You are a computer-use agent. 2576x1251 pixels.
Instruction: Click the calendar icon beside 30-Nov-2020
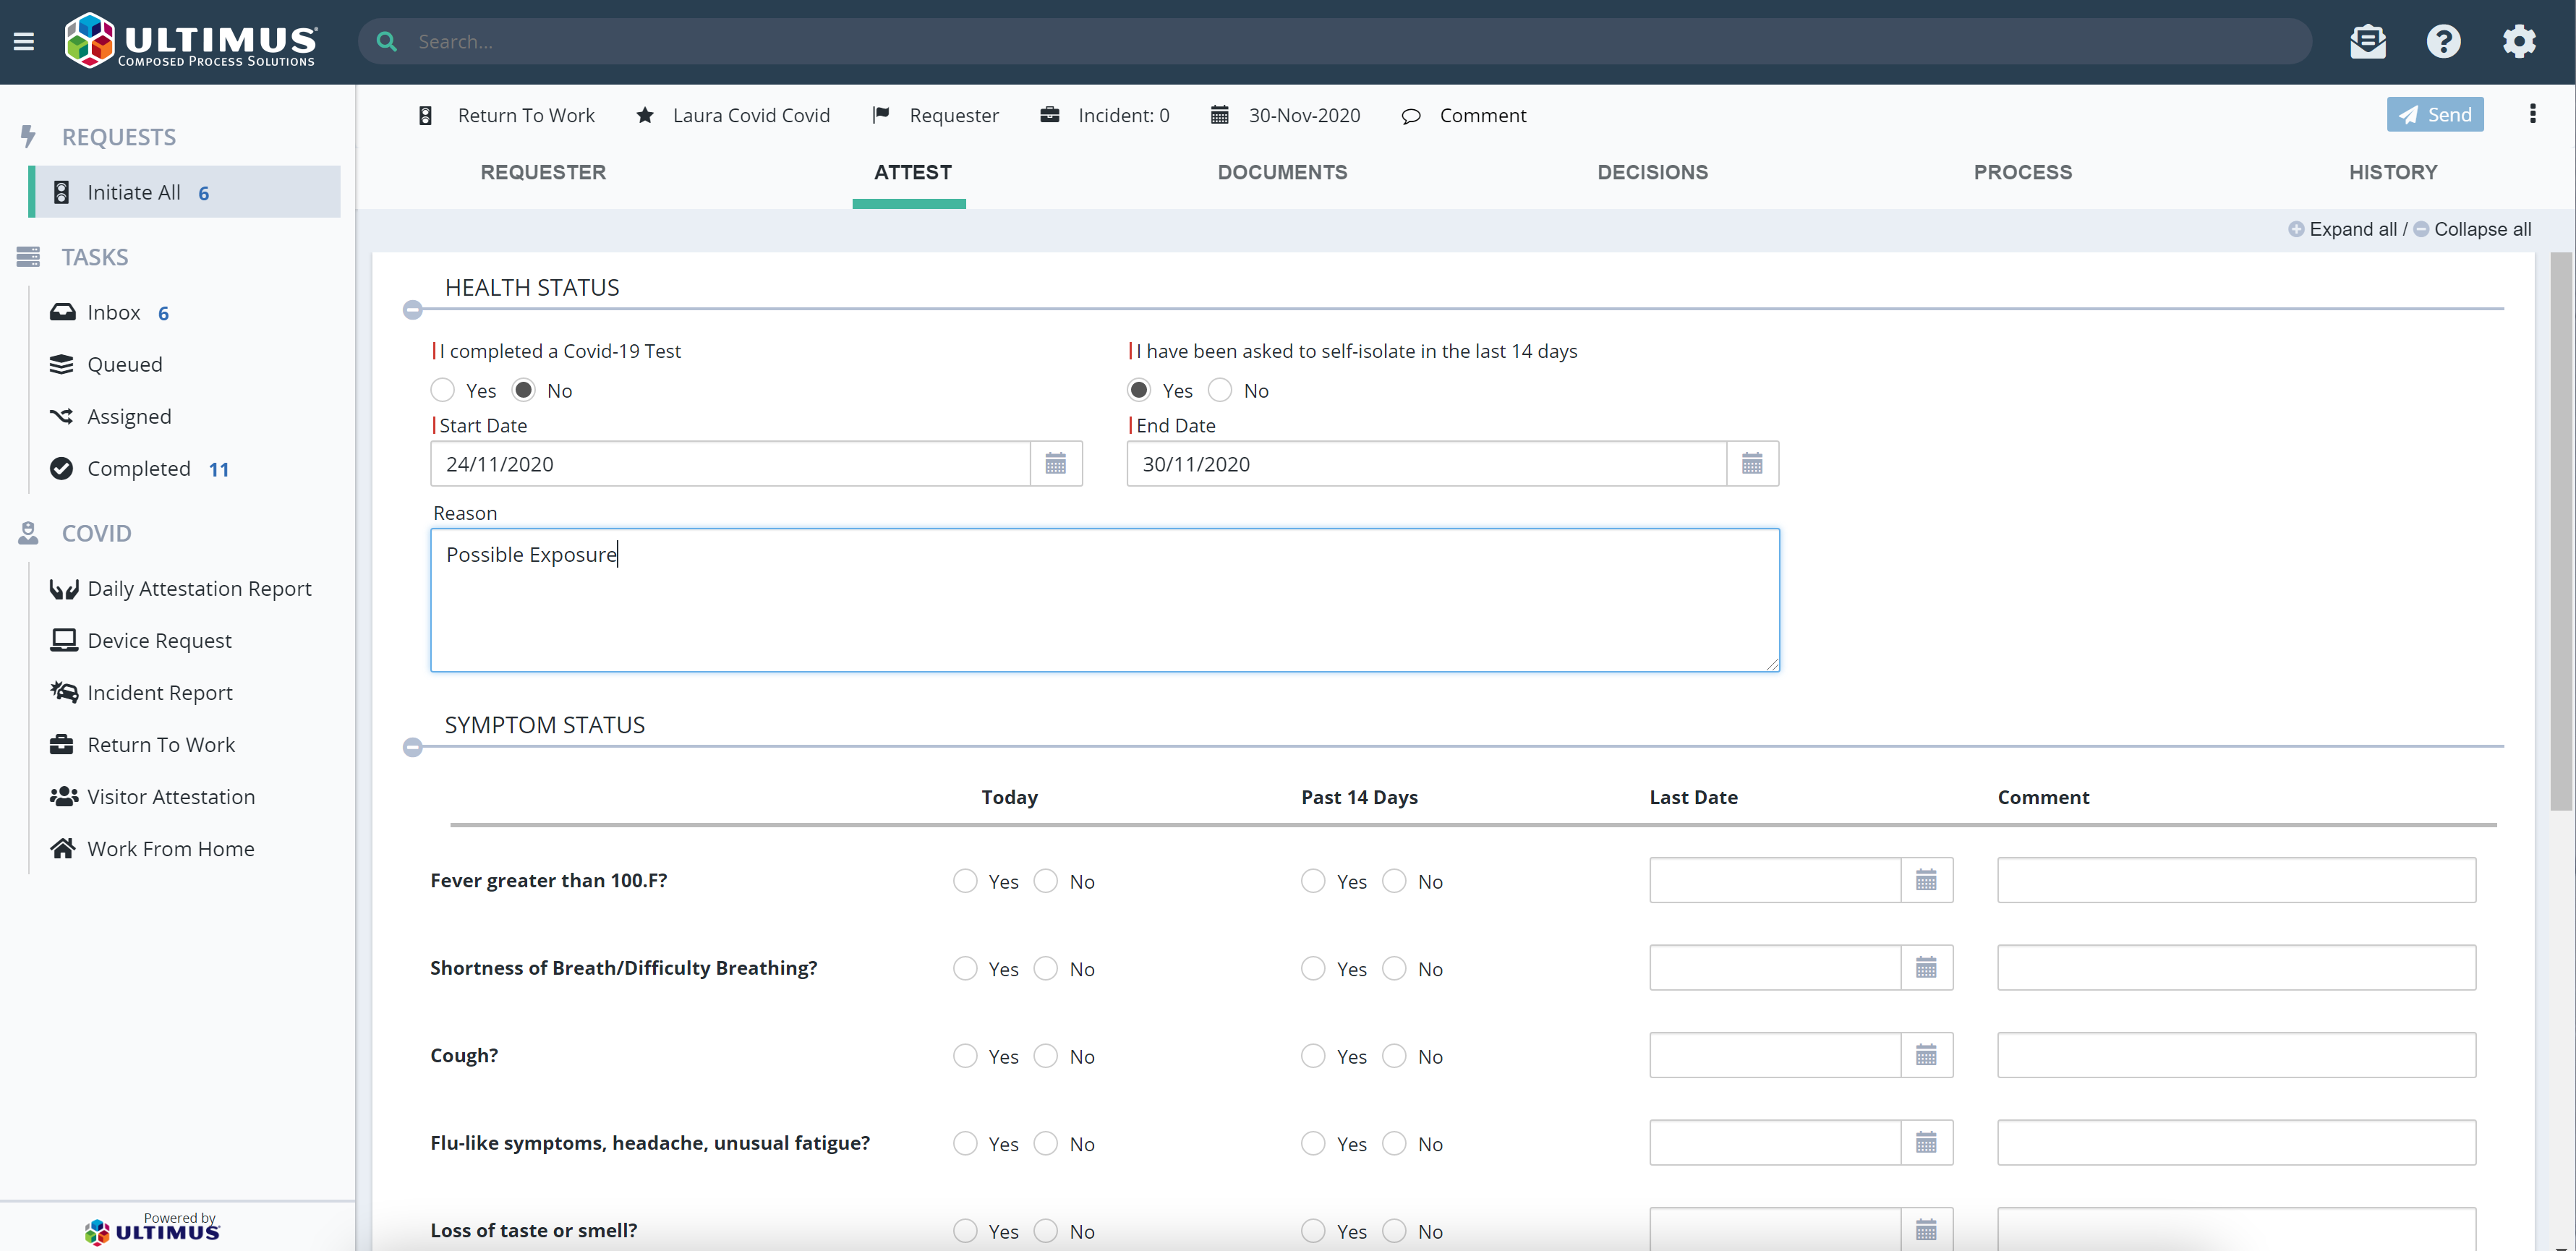tap(1219, 115)
